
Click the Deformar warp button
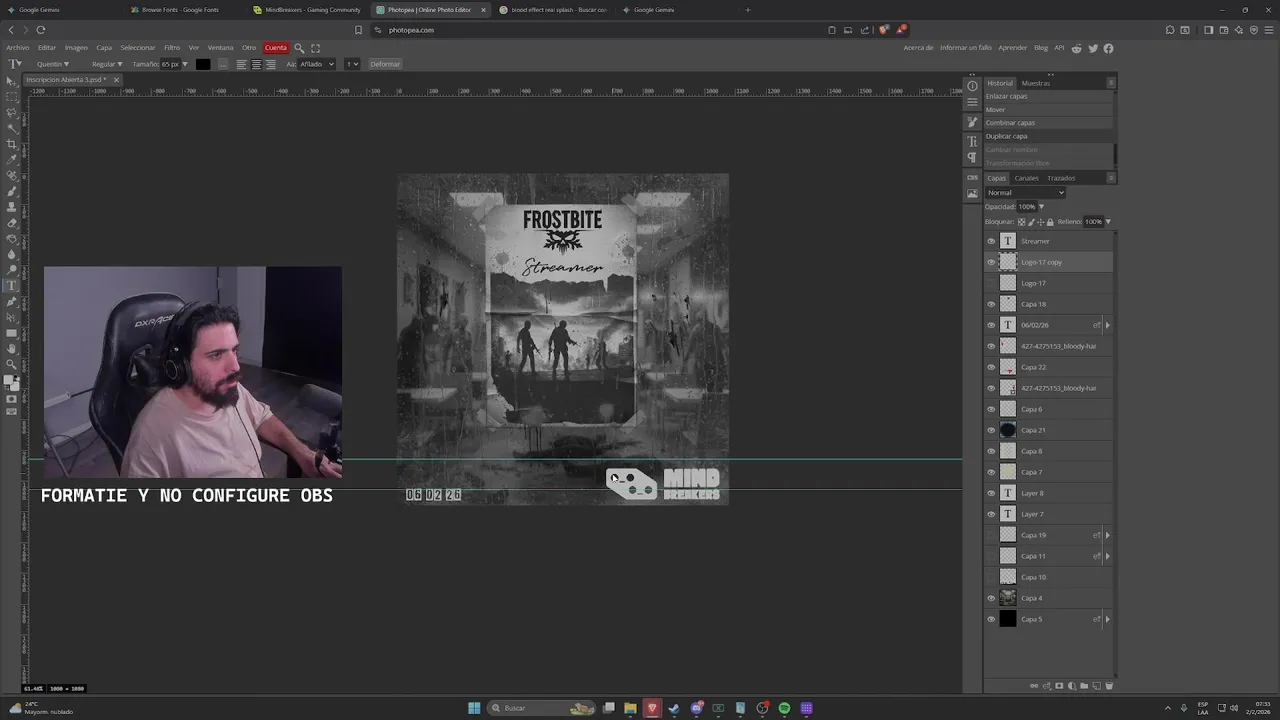385,64
